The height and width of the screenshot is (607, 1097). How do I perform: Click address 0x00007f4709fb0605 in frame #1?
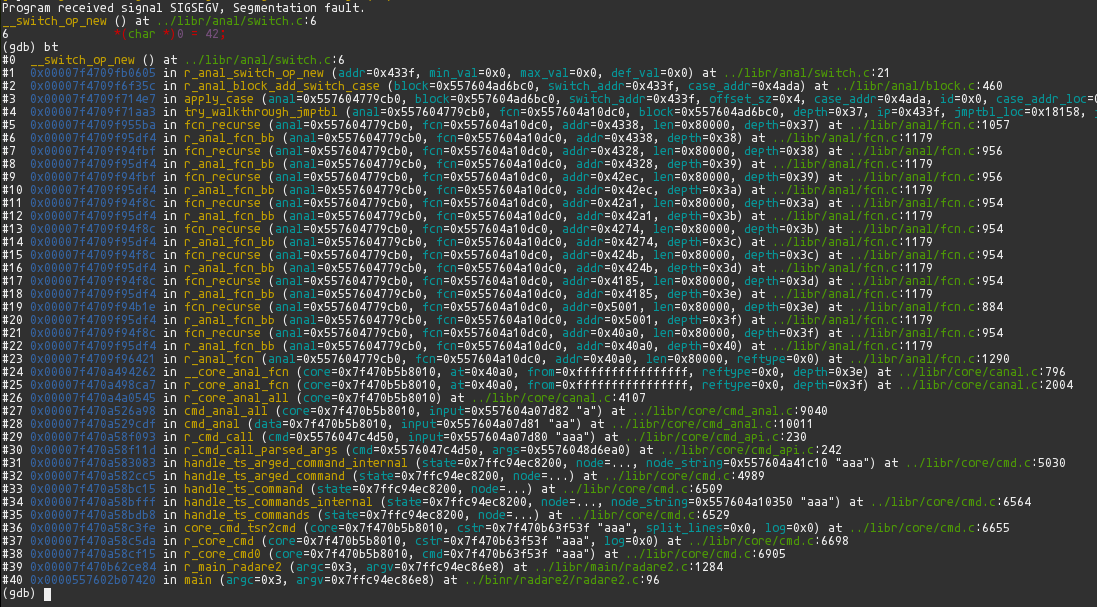(93, 73)
